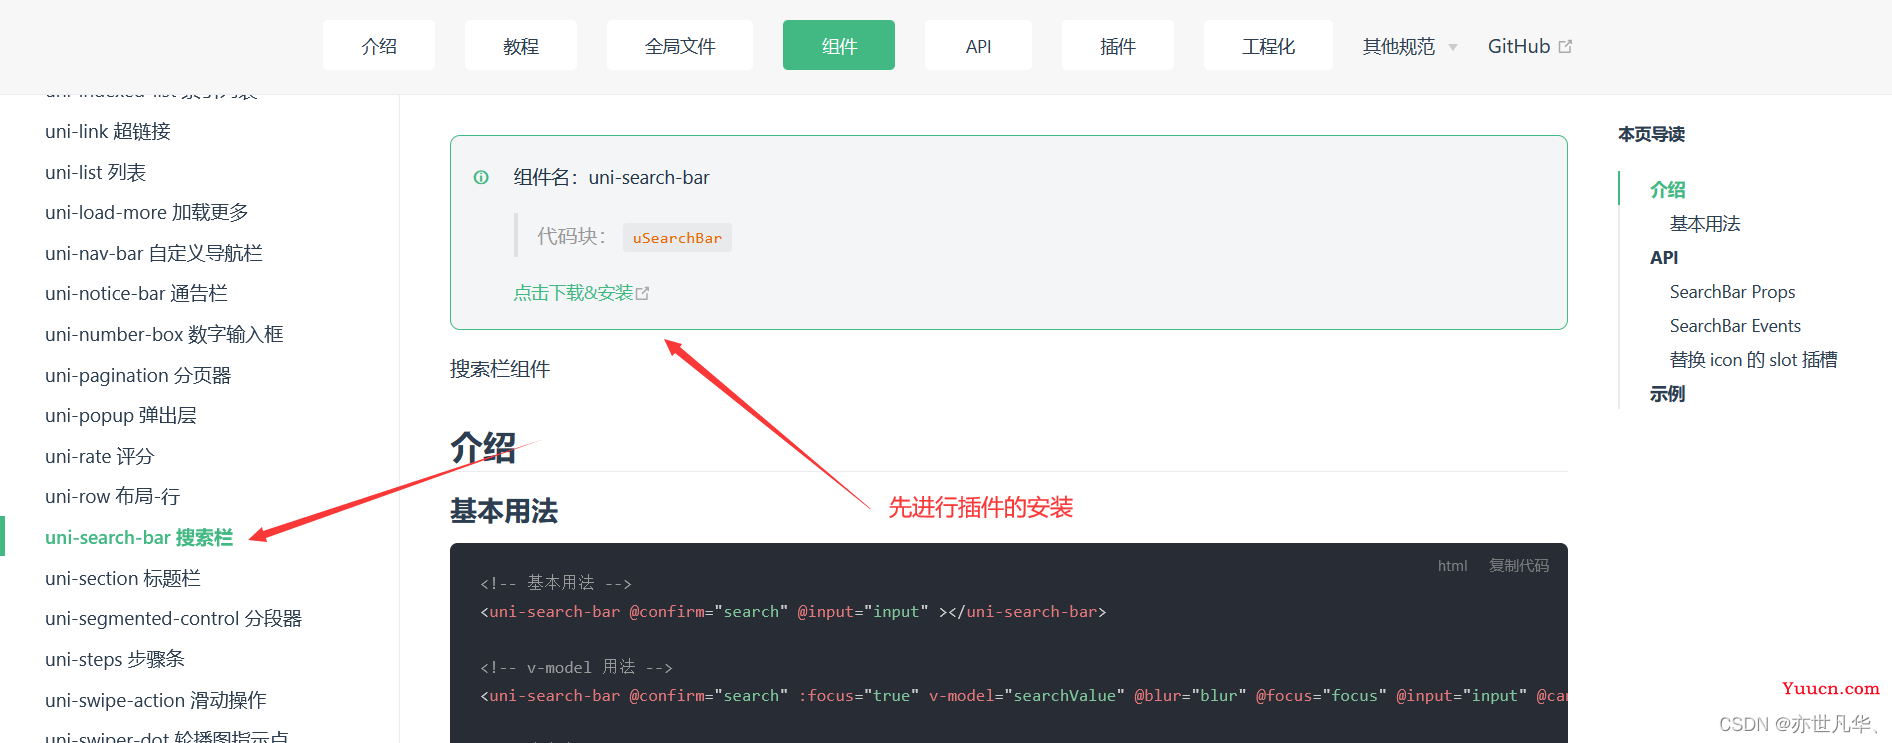Open the 工程化 tab
Screen dimensions: 1892x743
[1268, 46]
